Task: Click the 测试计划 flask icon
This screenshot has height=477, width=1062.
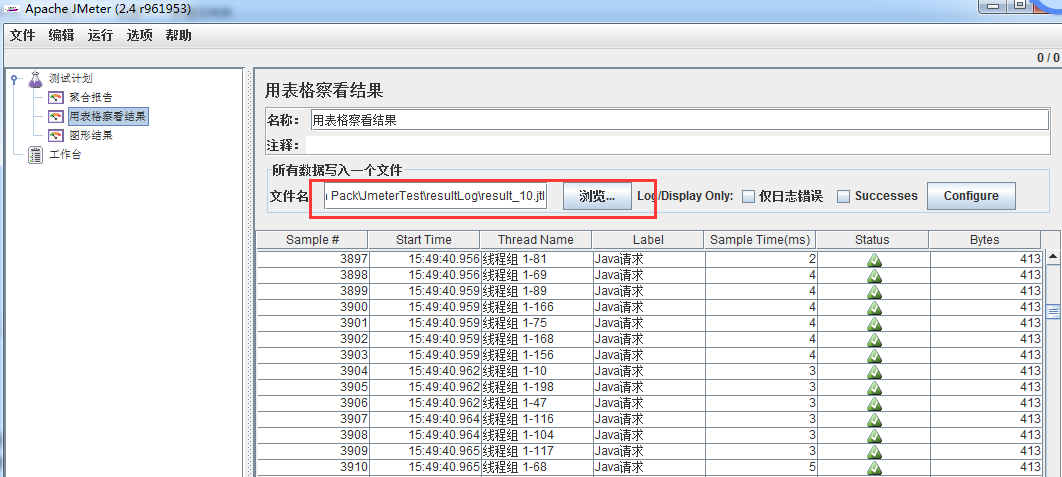Action: pyautogui.click(x=35, y=79)
